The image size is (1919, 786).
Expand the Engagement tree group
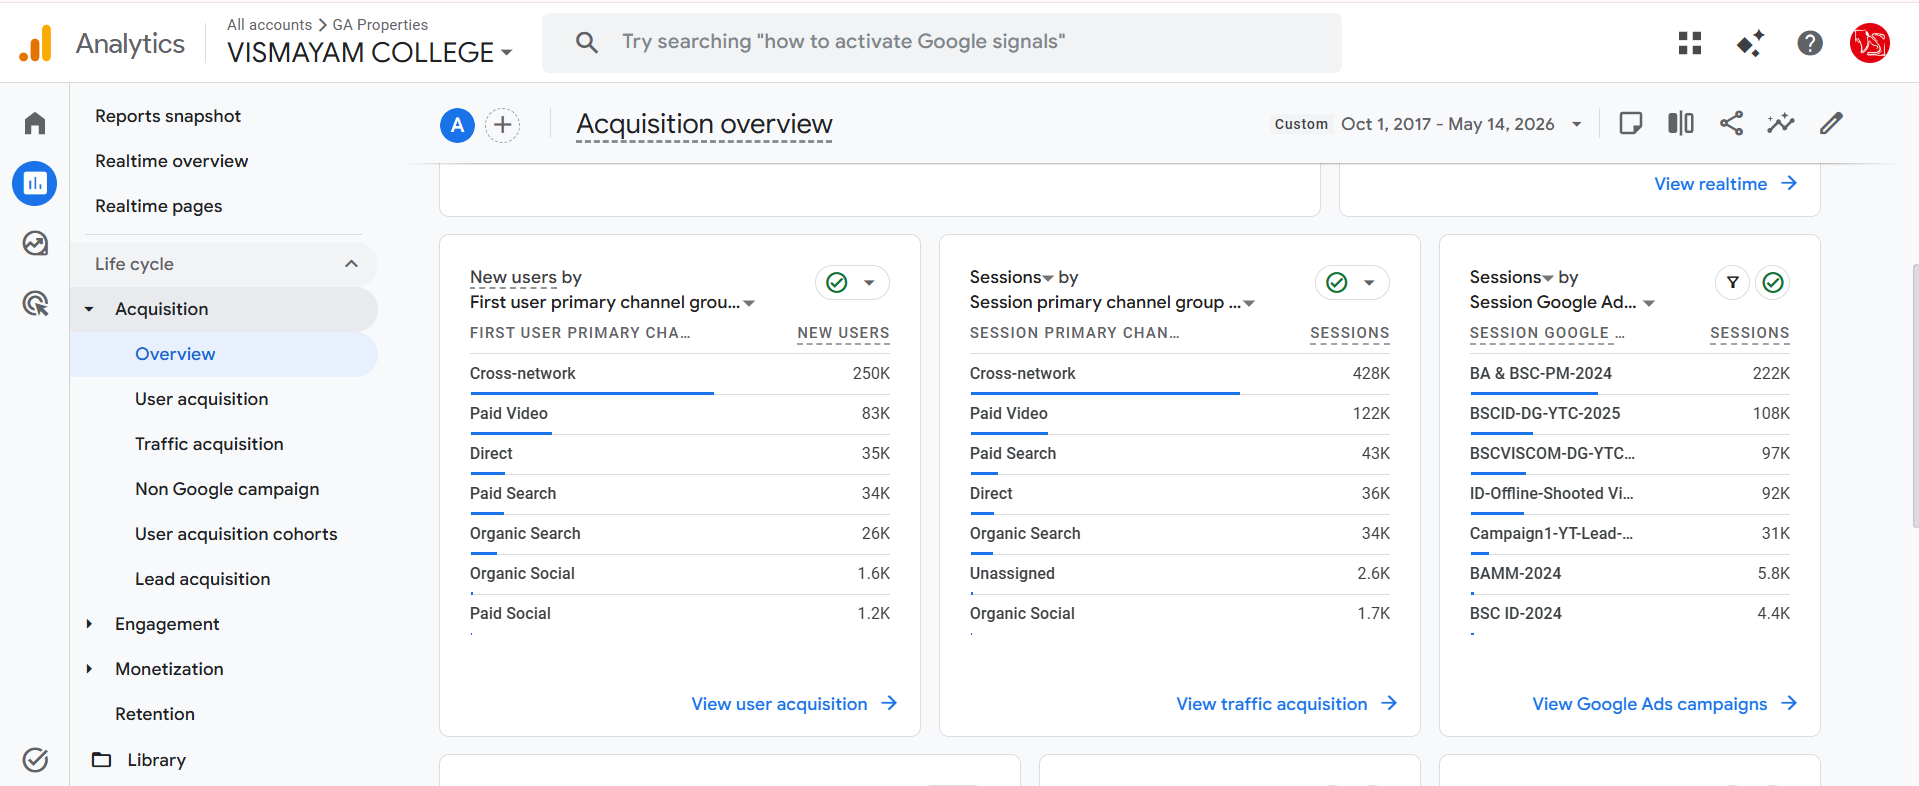[89, 624]
